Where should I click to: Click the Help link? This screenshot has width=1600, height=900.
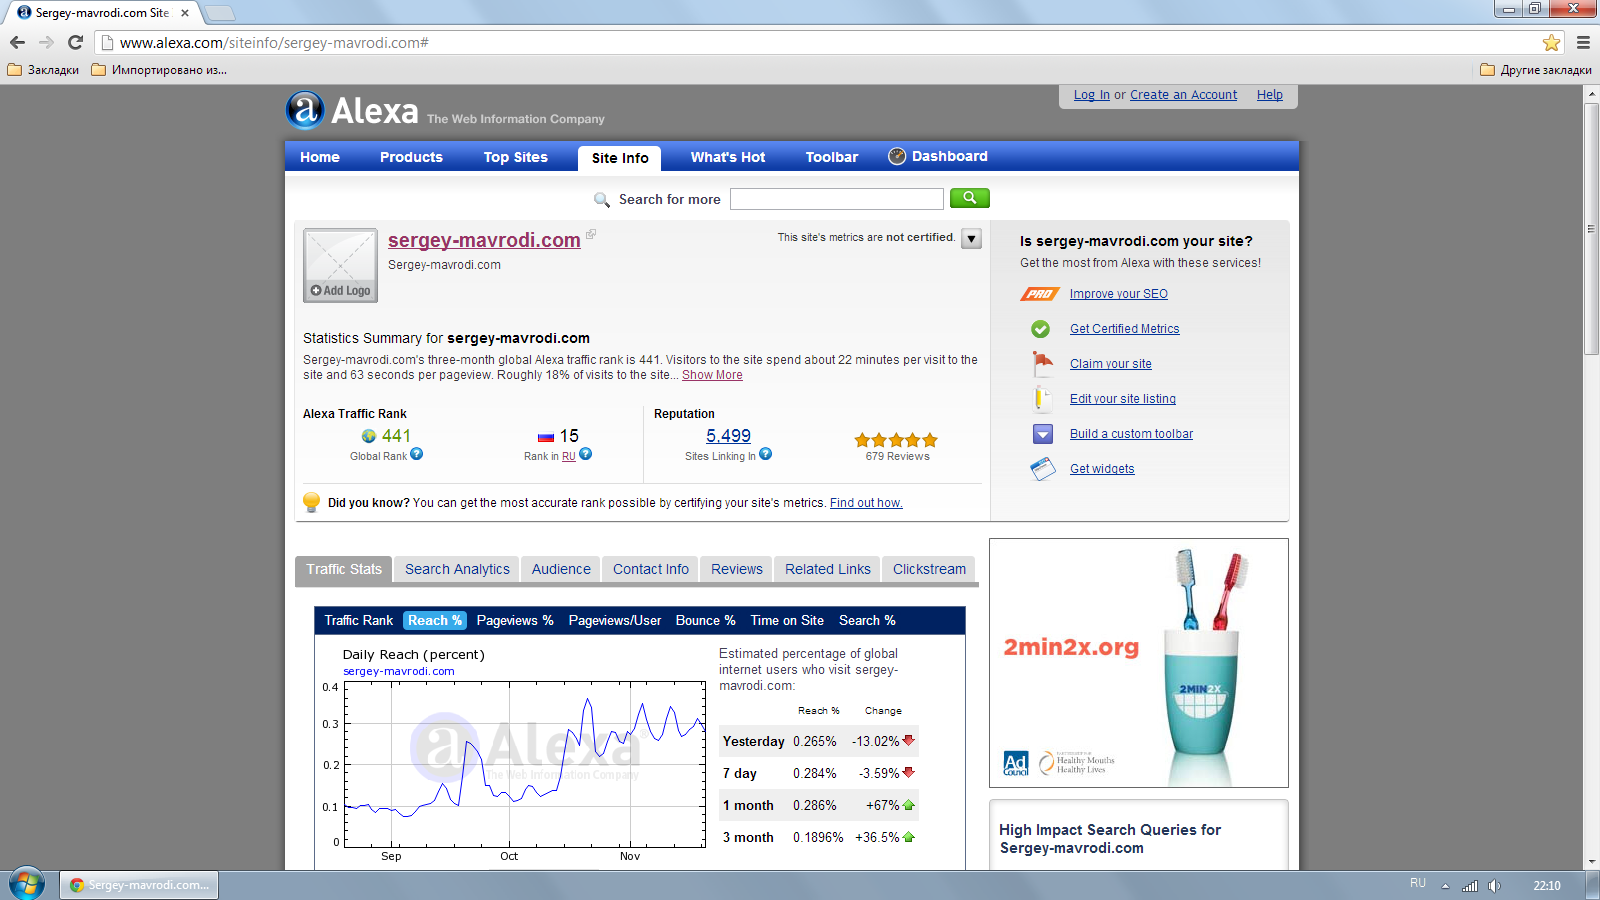(1270, 95)
